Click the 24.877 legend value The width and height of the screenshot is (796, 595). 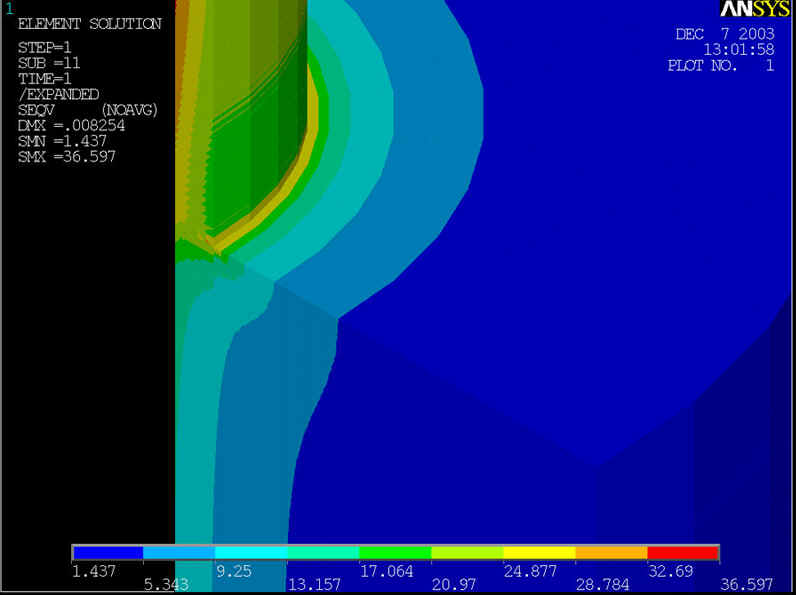coord(530,572)
